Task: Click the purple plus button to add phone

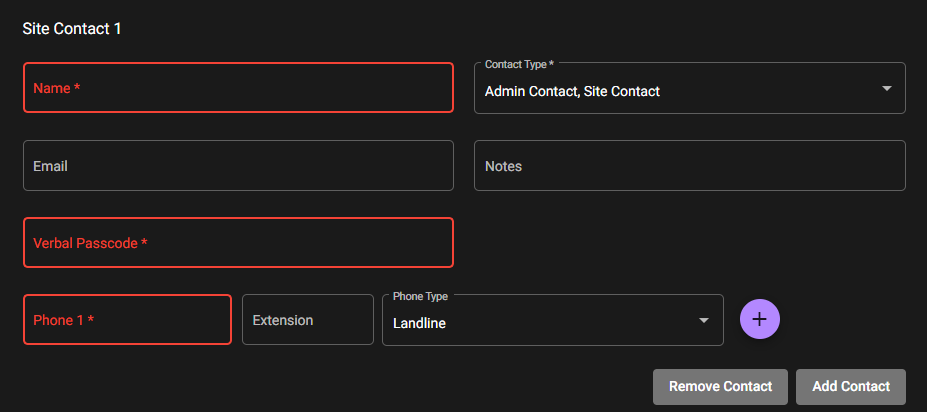Action: [760, 319]
